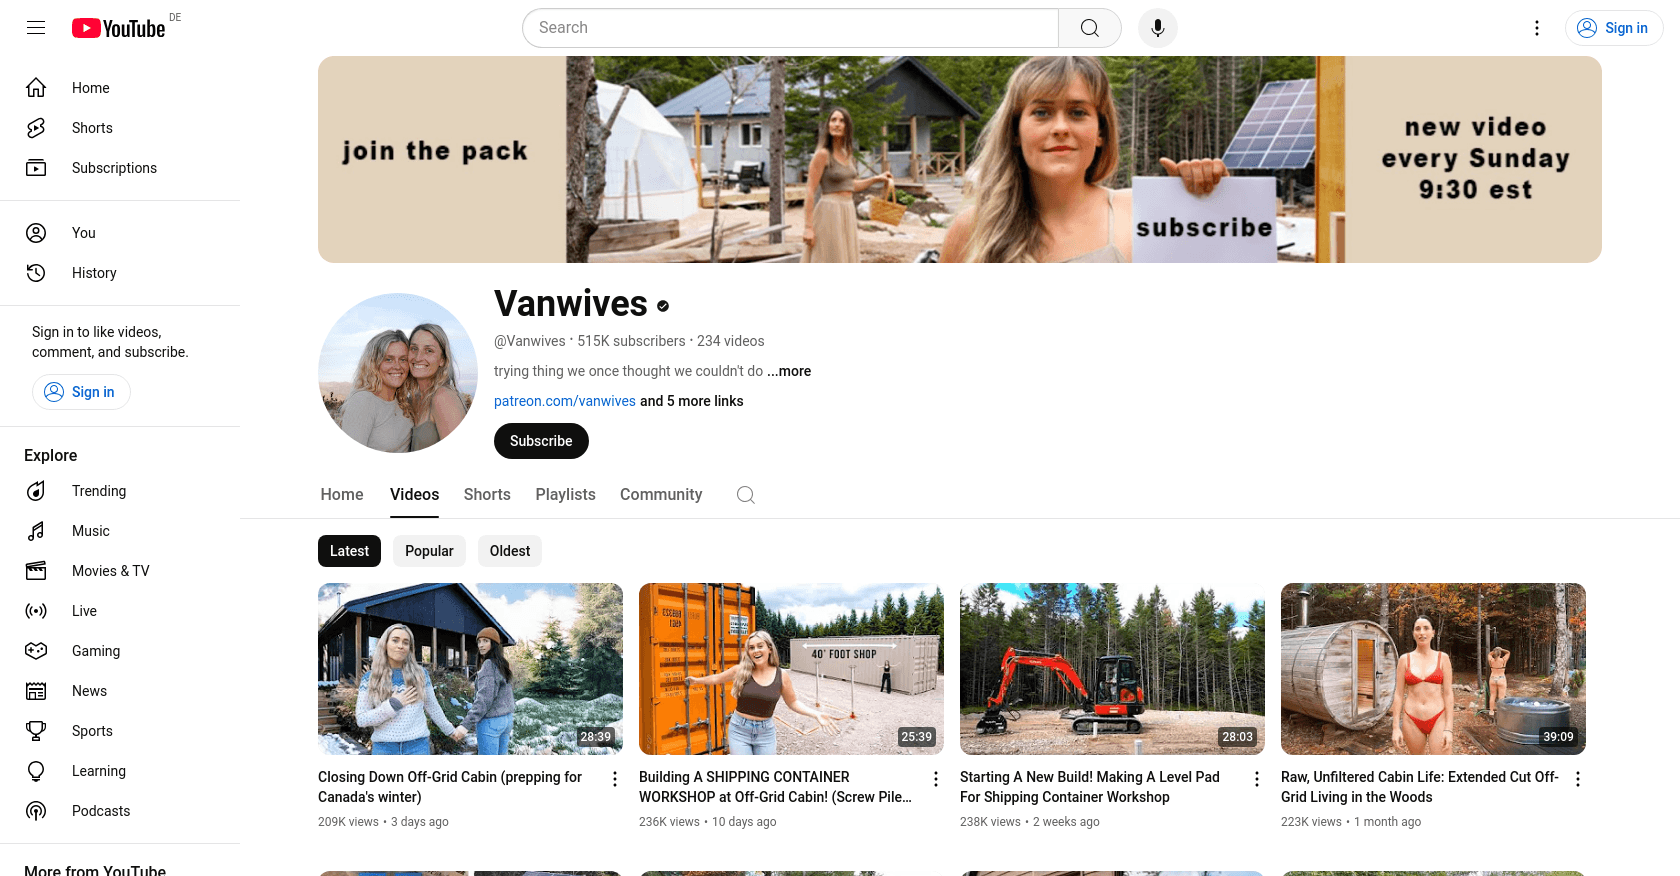Open options menu for Closing Down Off-Grid Cabin video
The height and width of the screenshot is (876, 1680).
click(615, 779)
